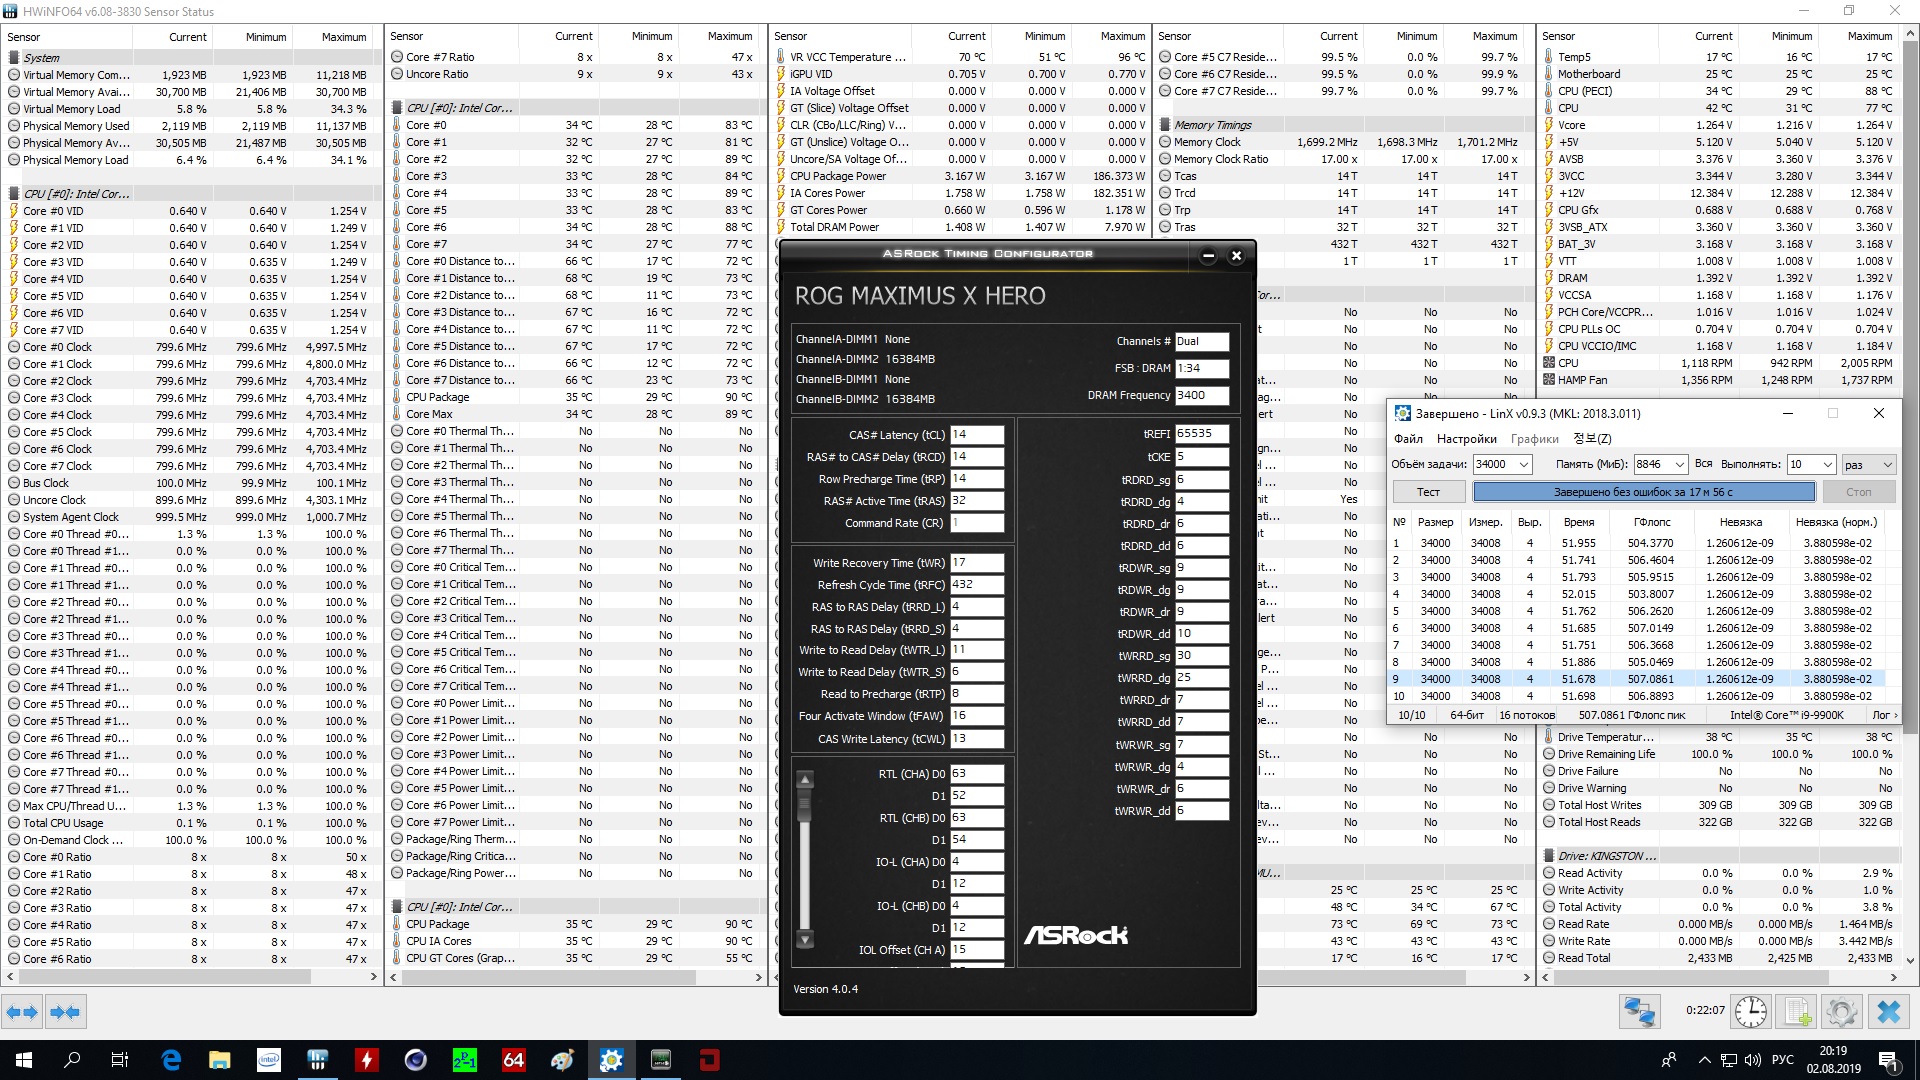
Task: Open the Настройки menu in LinX
Action: [x=1466, y=439]
